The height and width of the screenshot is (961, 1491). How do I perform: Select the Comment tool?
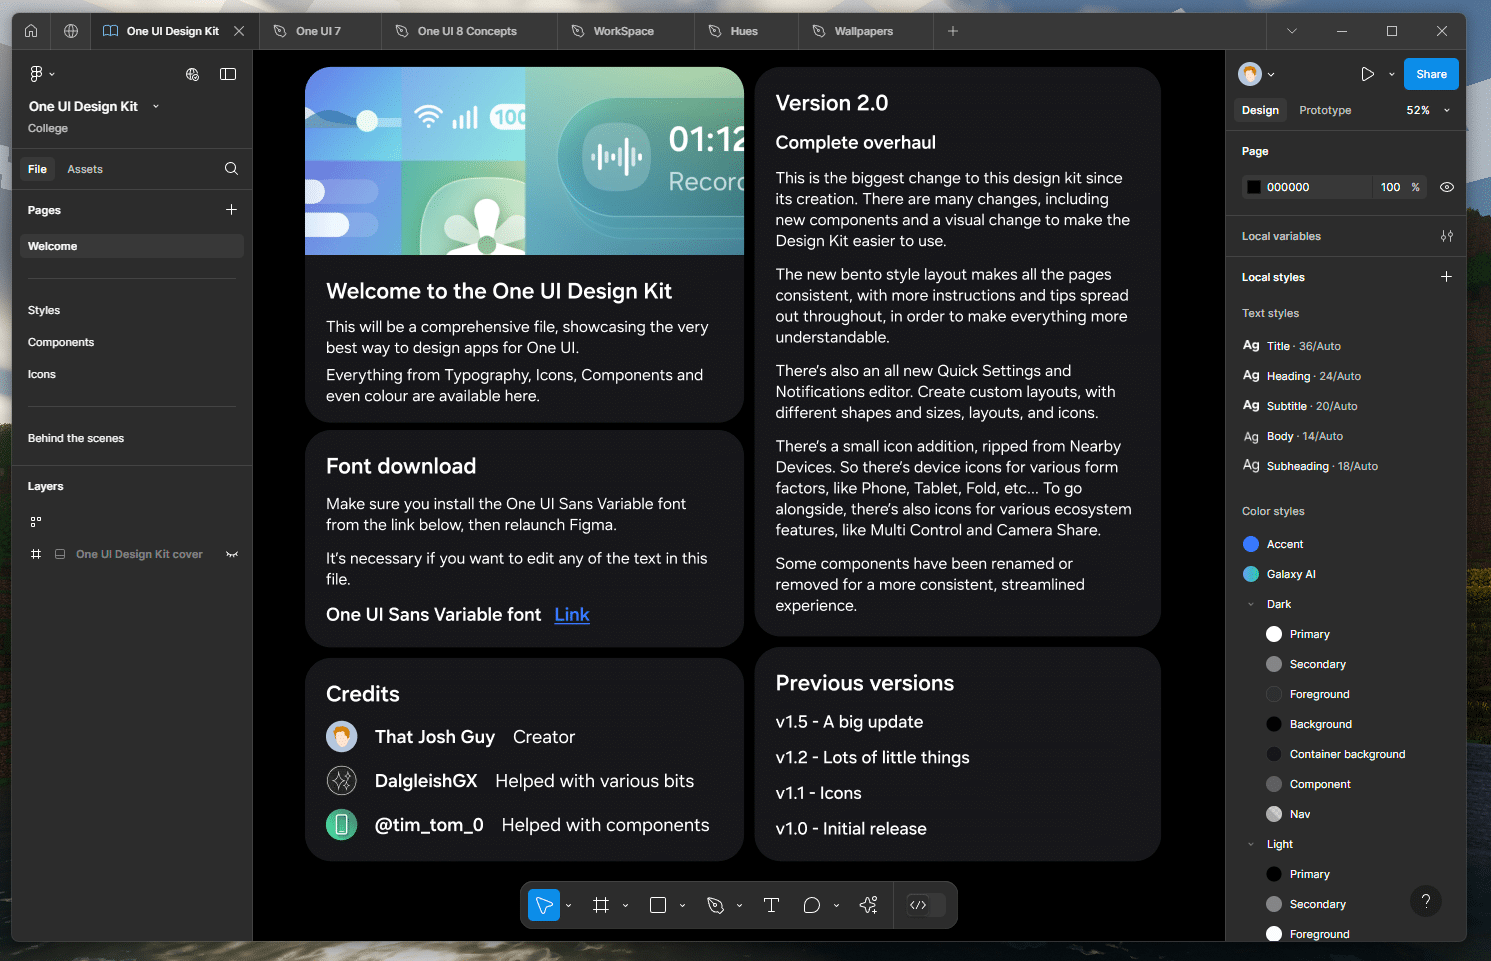click(x=812, y=905)
